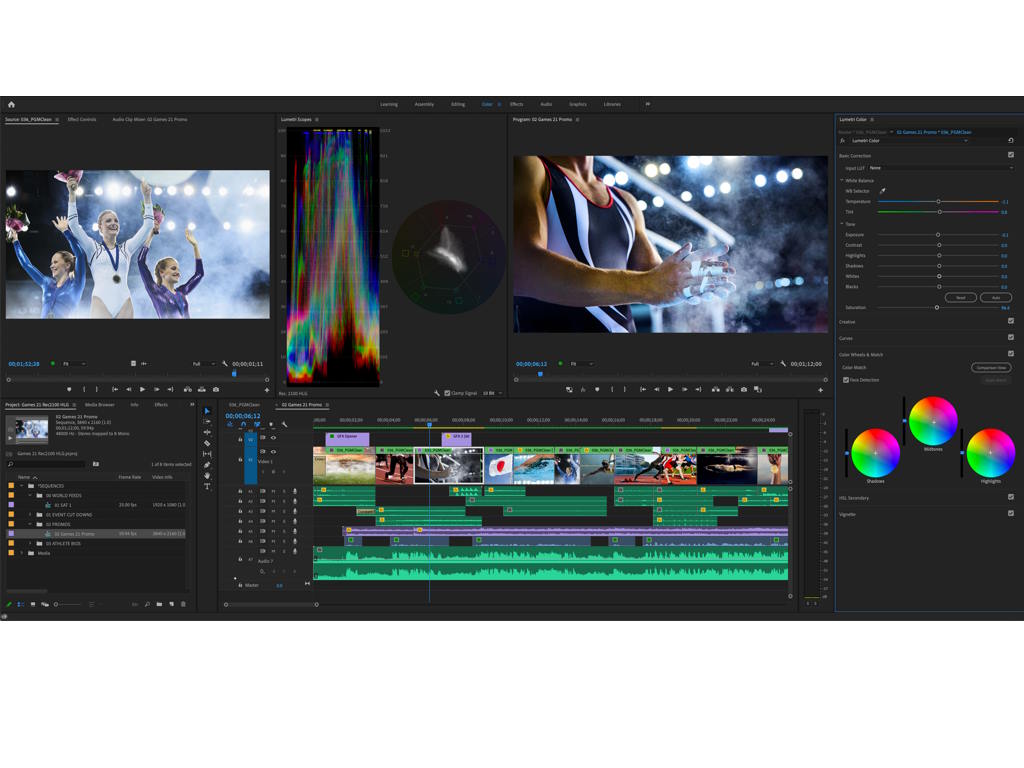Open Media Browser tab
Viewport: 1024px width, 768px height.
tap(100, 405)
